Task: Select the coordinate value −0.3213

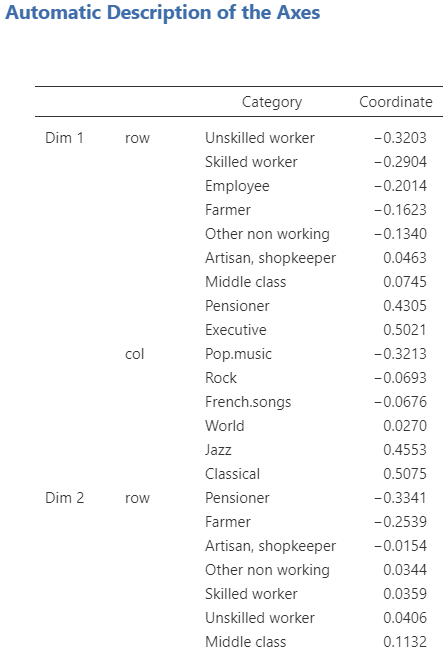Action: tap(400, 354)
